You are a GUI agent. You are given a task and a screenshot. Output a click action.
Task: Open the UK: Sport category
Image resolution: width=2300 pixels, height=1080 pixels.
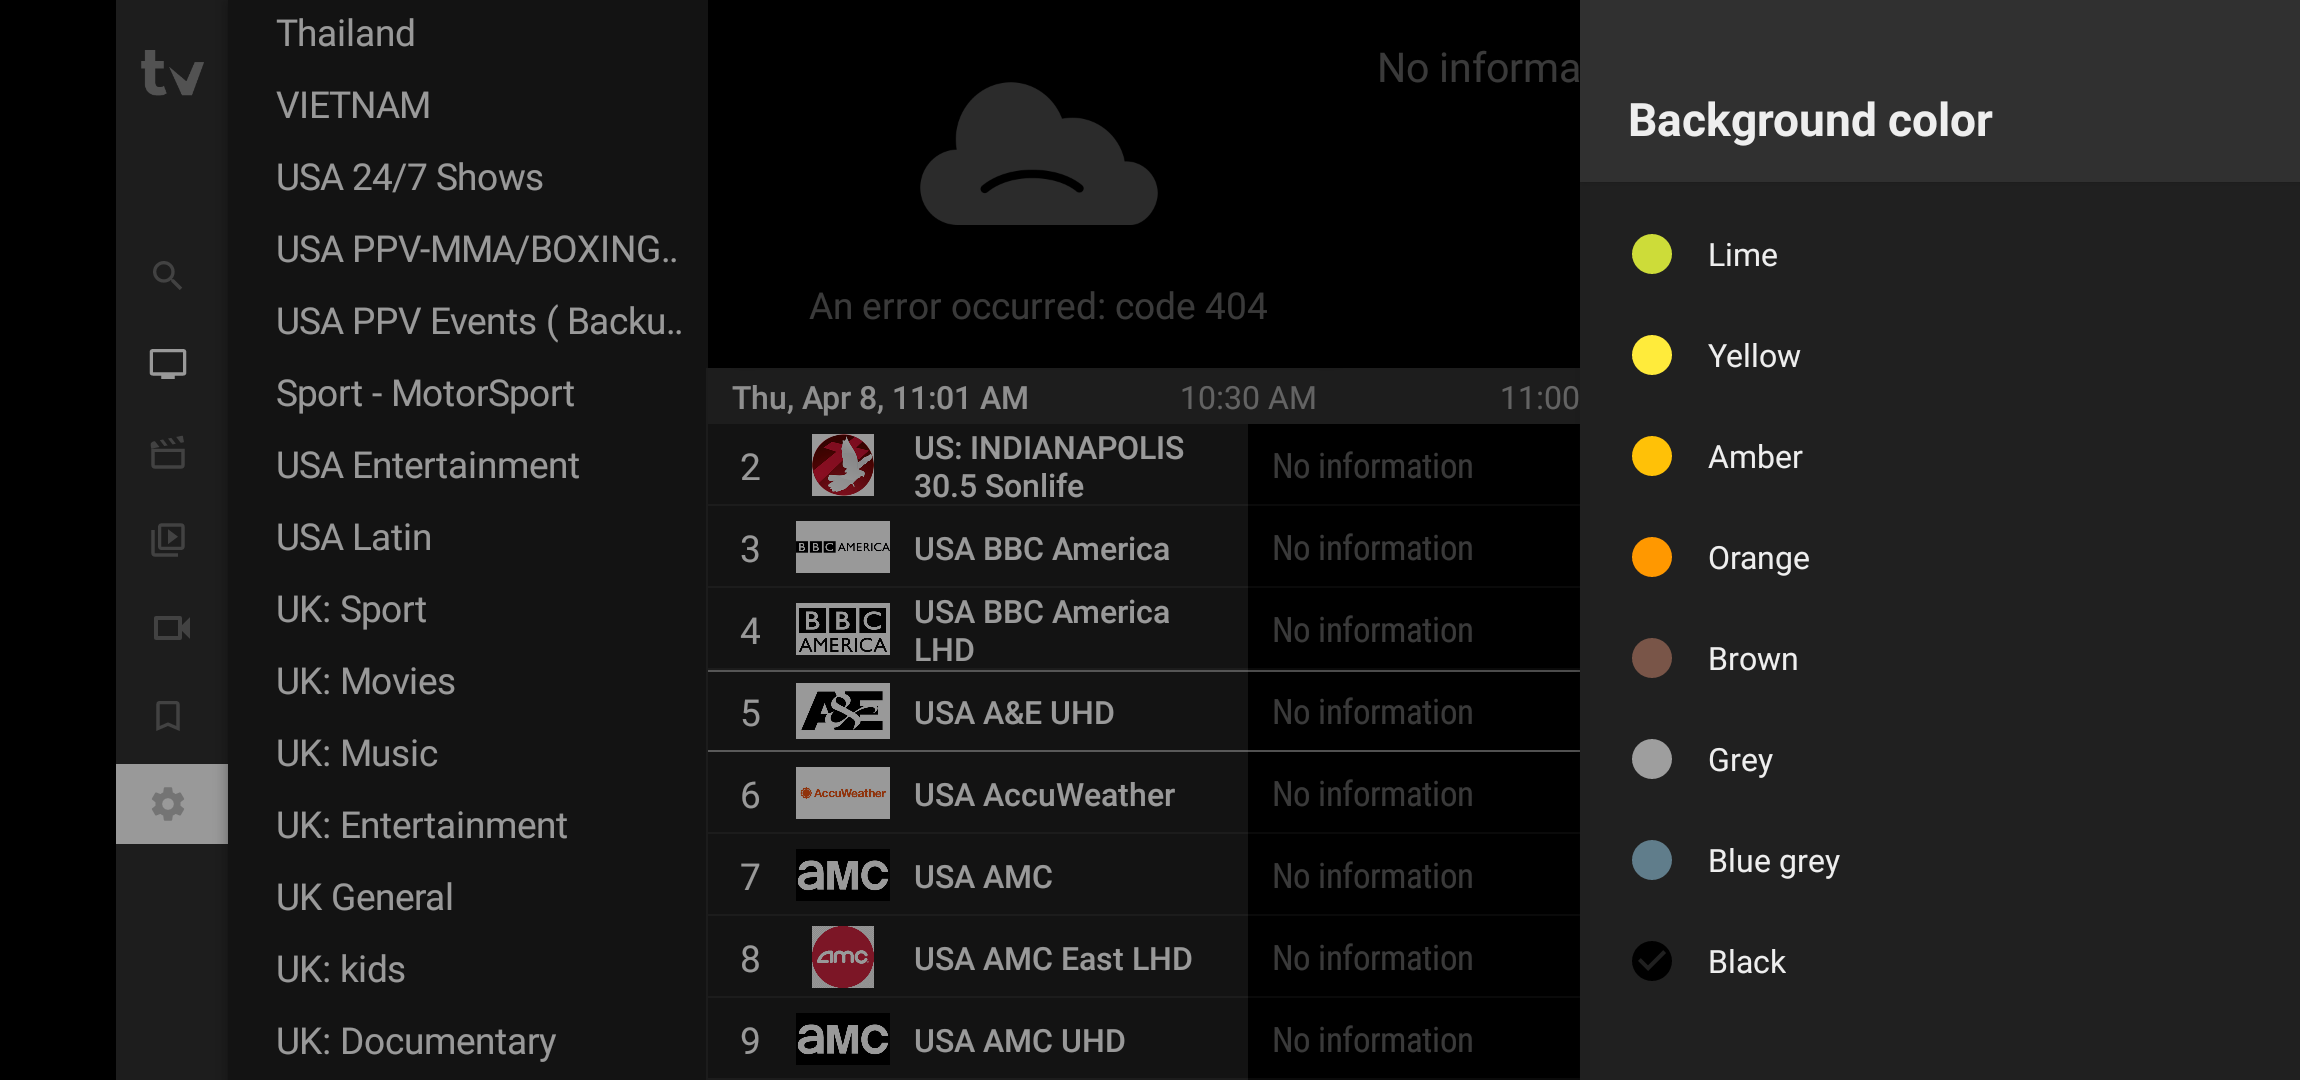pos(351,609)
